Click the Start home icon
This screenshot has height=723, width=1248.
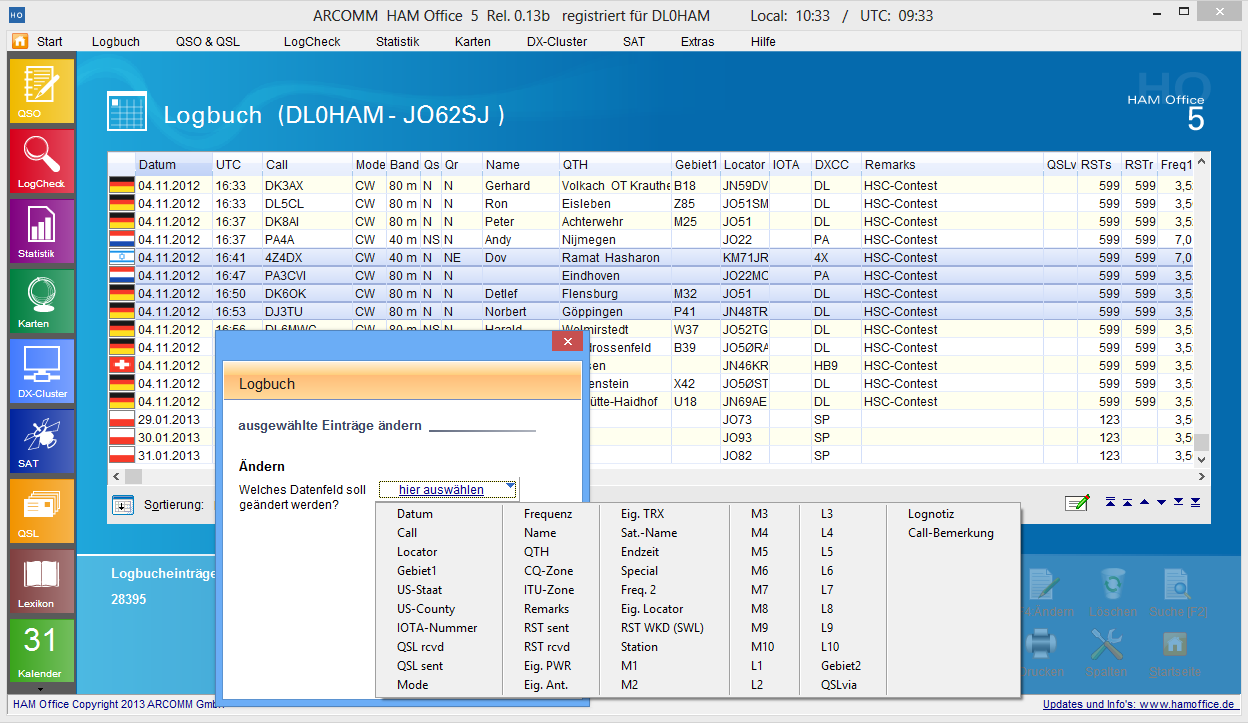point(20,41)
